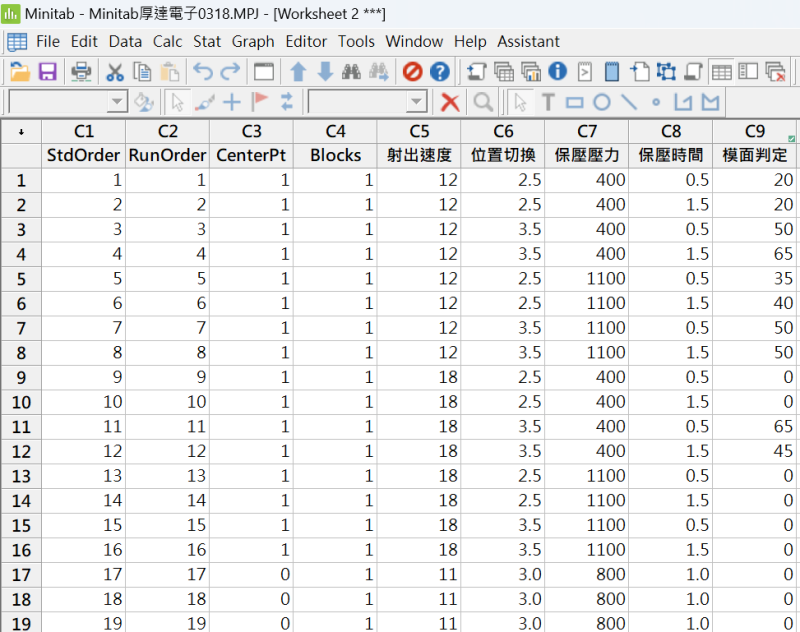Image resolution: width=800 pixels, height=632 pixels.
Task: Open Project Manager info icon
Action: pyautogui.click(x=558, y=72)
